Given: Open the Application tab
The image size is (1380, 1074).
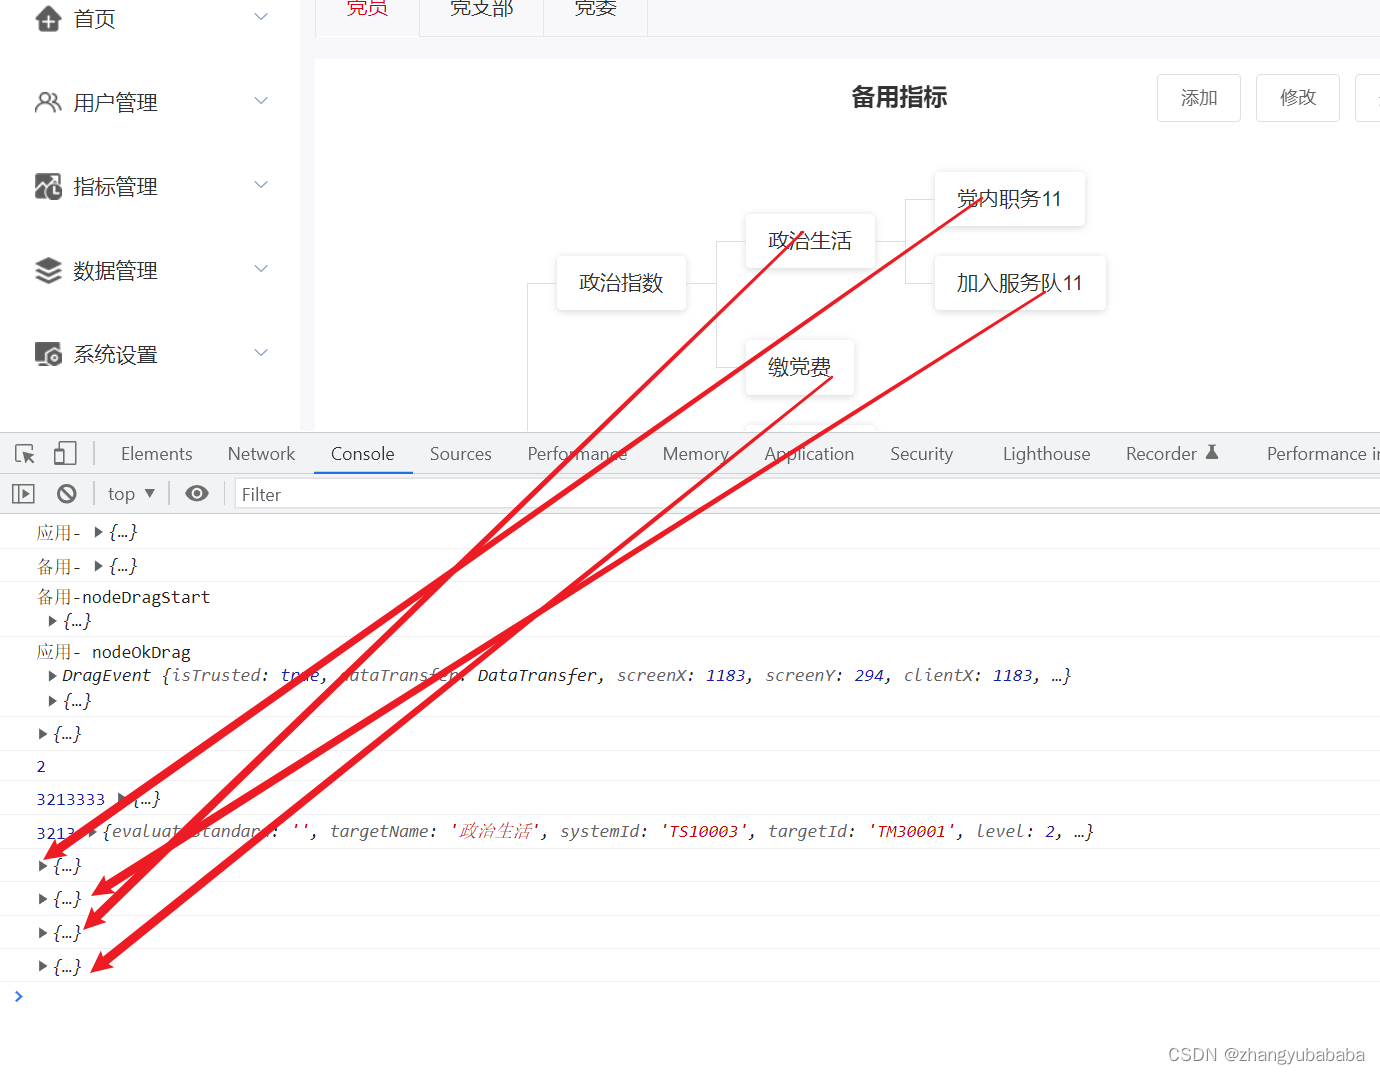Looking at the screenshot, I should pyautogui.click(x=809, y=454).
